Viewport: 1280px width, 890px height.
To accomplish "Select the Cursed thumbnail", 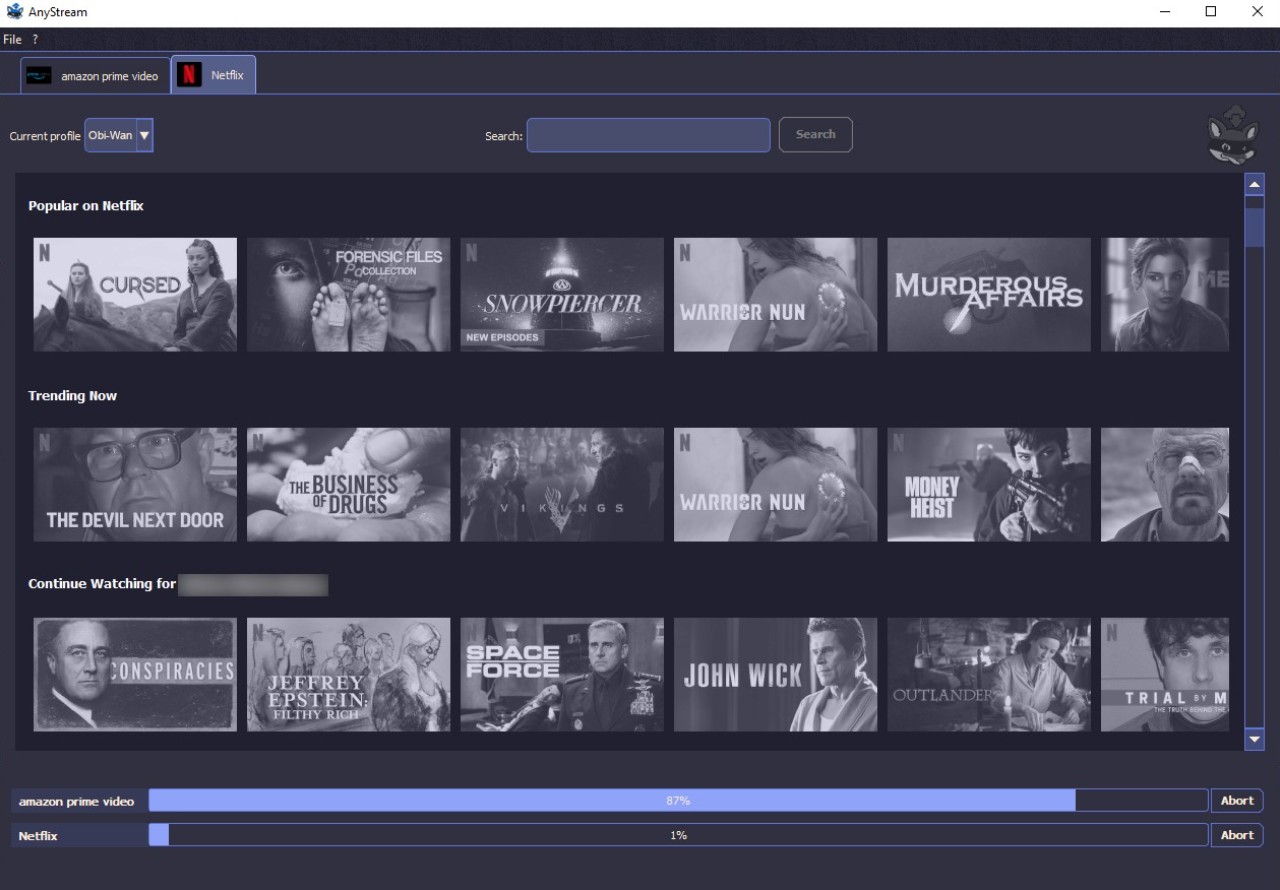I will tap(135, 295).
